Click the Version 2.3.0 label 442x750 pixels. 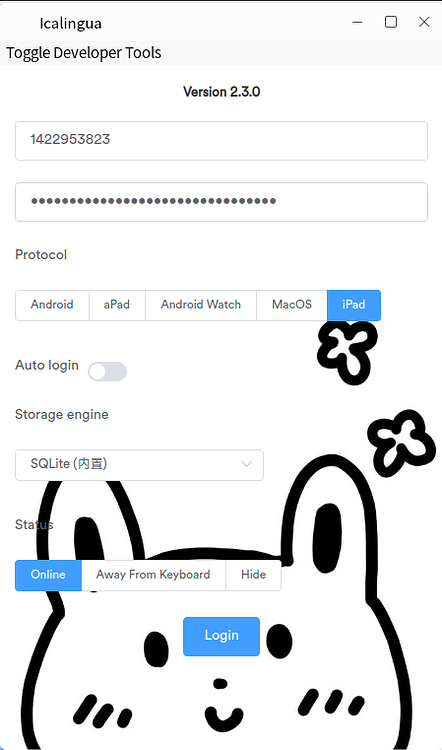(x=221, y=92)
